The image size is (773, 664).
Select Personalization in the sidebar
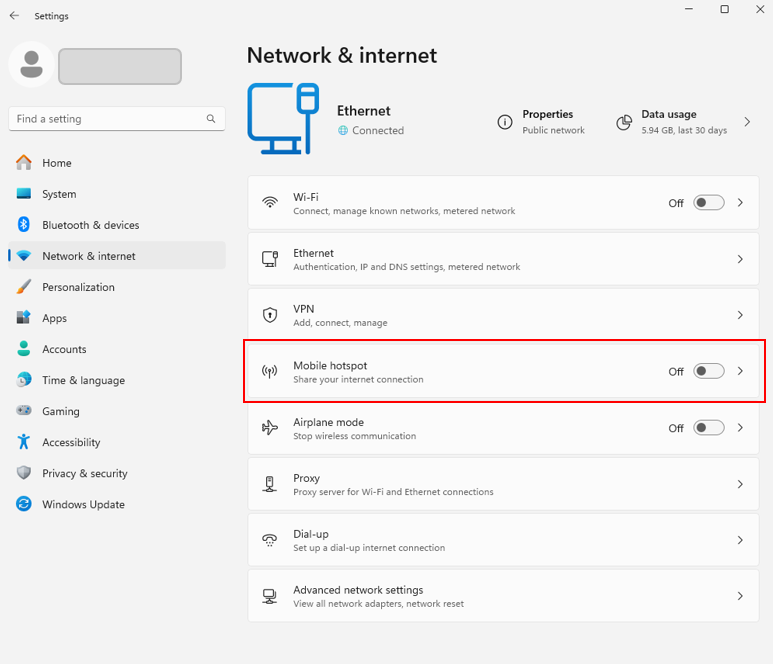click(78, 287)
